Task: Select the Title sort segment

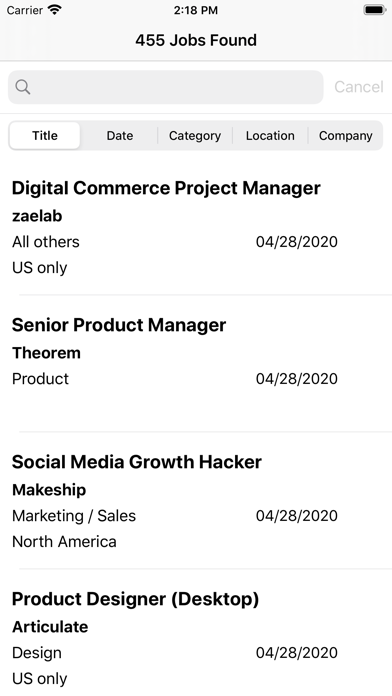Action: coord(45,135)
